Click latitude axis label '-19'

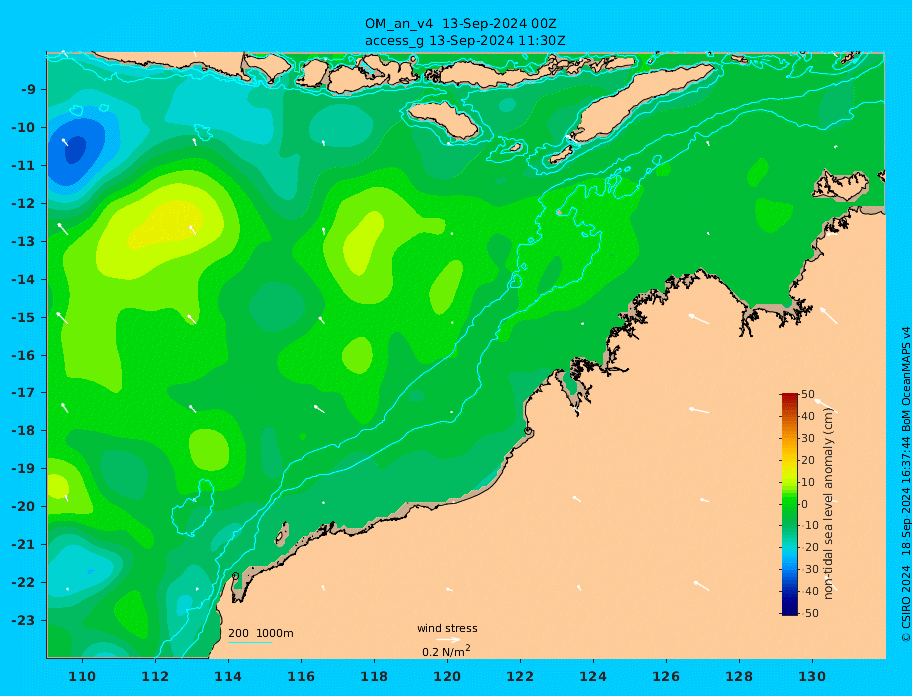(x=23, y=469)
